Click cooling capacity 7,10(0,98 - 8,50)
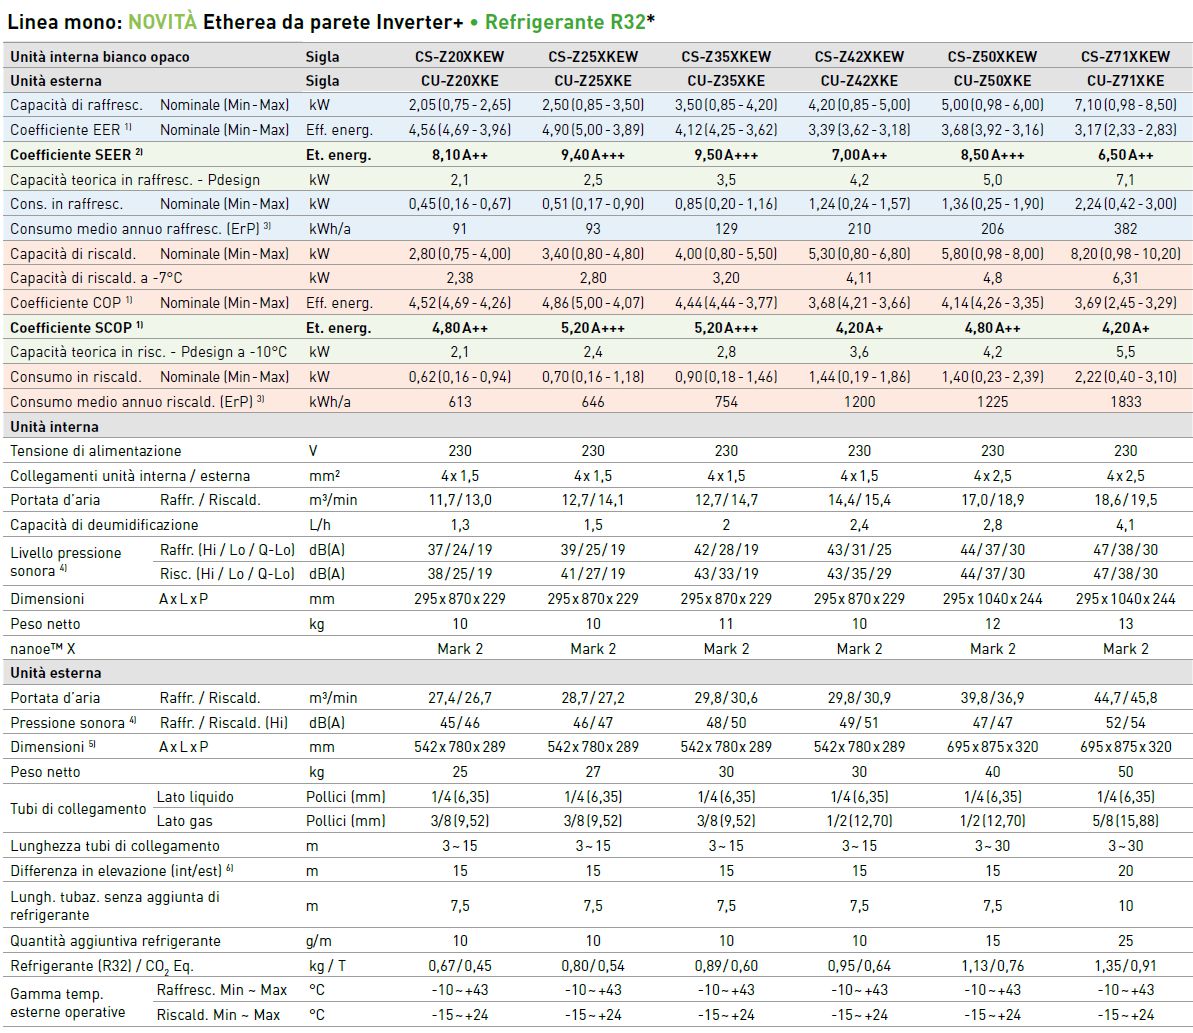Viewport: 1193px width, 1033px height. tap(1125, 106)
